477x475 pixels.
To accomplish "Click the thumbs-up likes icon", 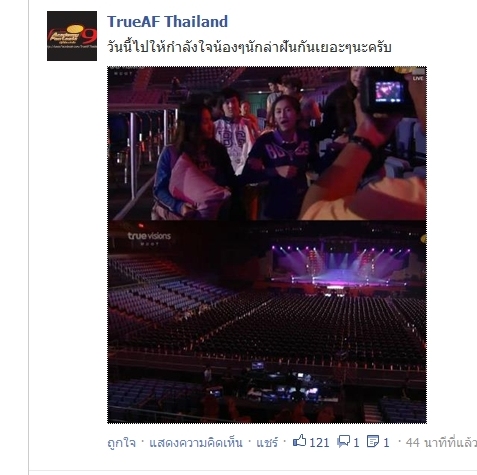I will (x=299, y=441).
